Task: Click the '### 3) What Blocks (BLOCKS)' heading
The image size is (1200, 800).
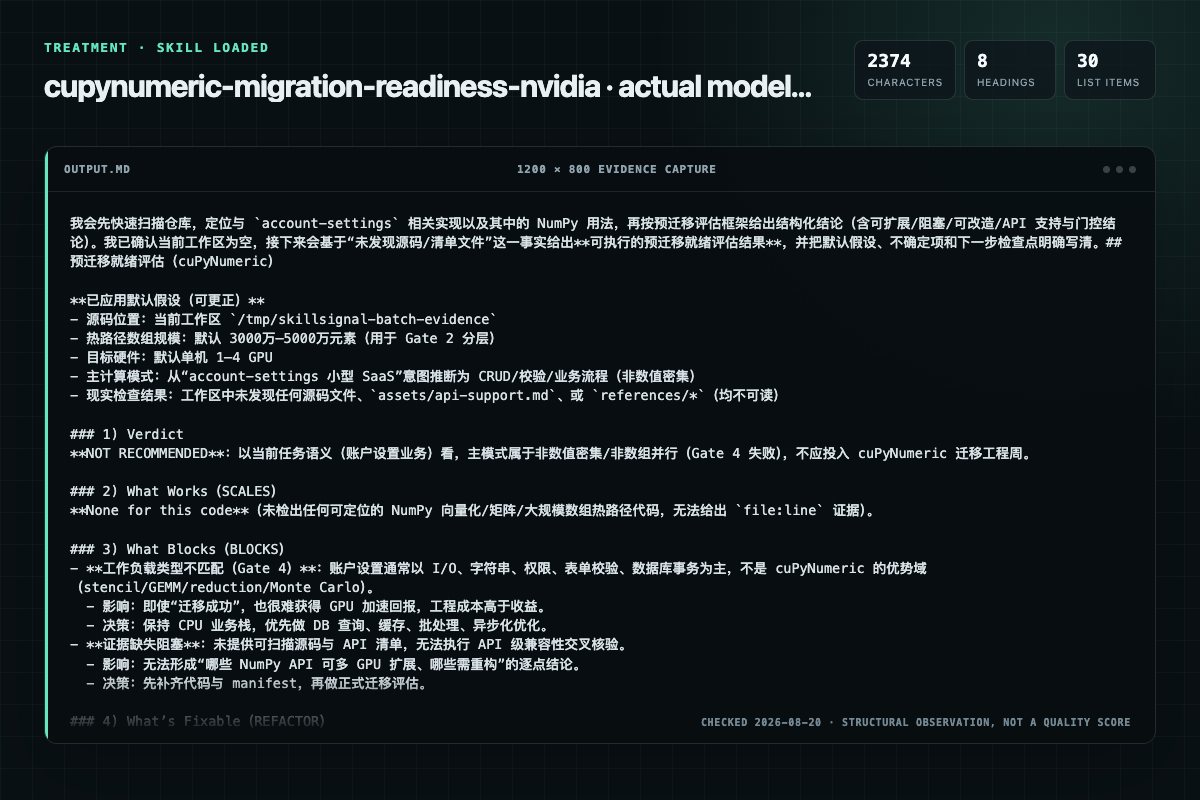Action: pyautogui.click(x=177, y=549)
